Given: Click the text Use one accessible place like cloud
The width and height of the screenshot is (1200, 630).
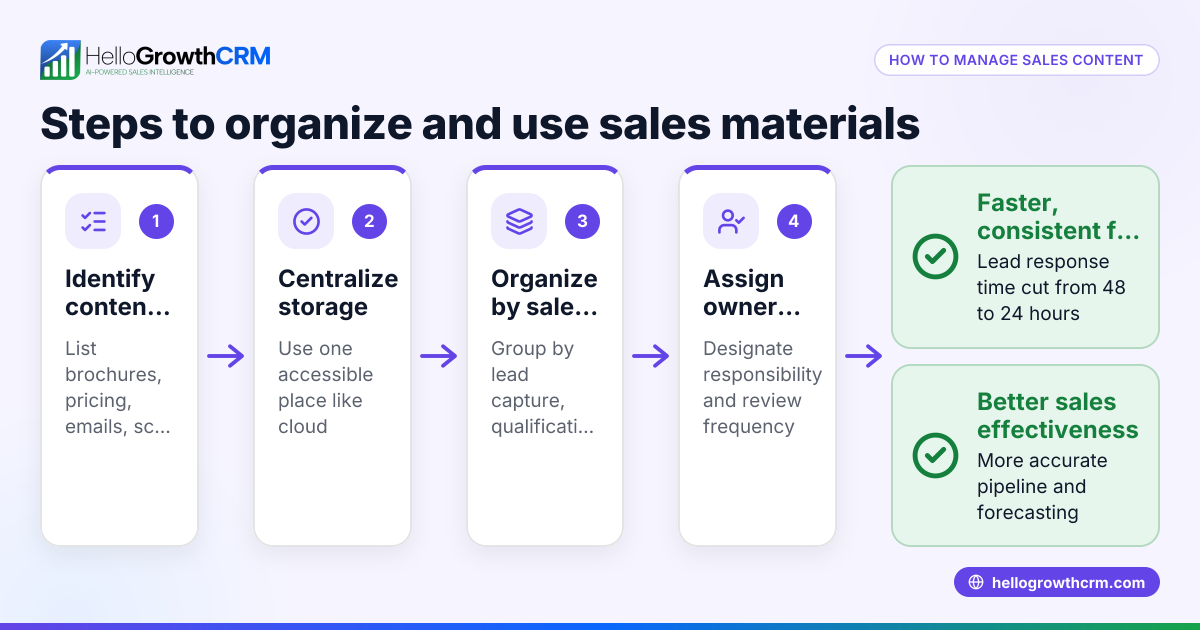Looking at the screenshot, I should click(x=326, y=388).
